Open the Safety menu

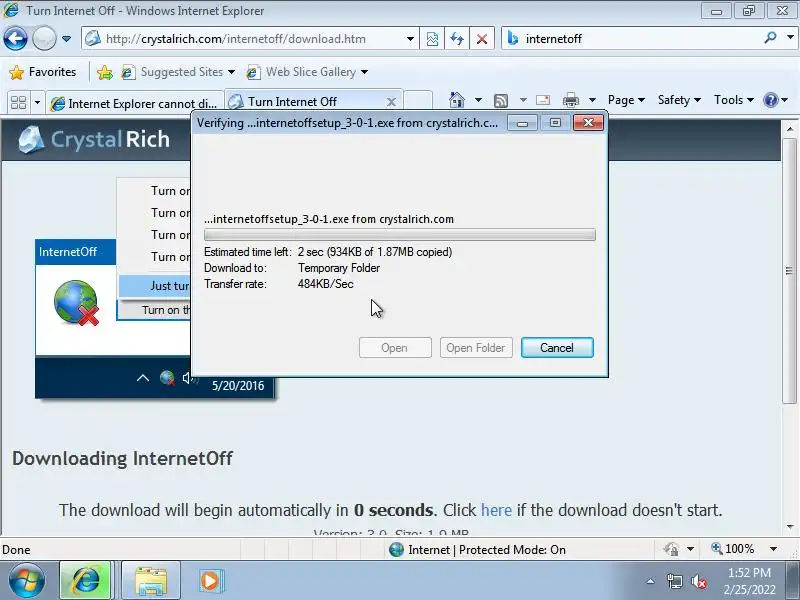[679, 100]
